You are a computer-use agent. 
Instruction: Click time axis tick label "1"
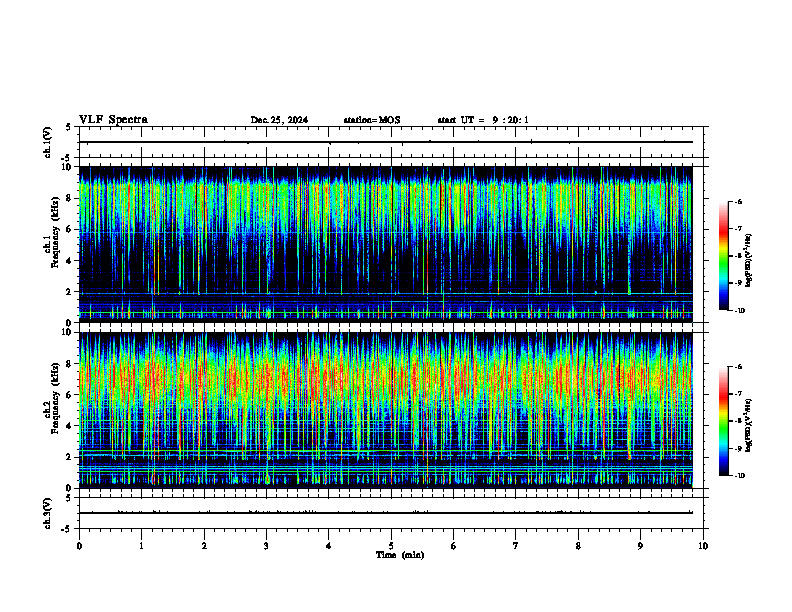pyautogui.click(x=141, y=546)
